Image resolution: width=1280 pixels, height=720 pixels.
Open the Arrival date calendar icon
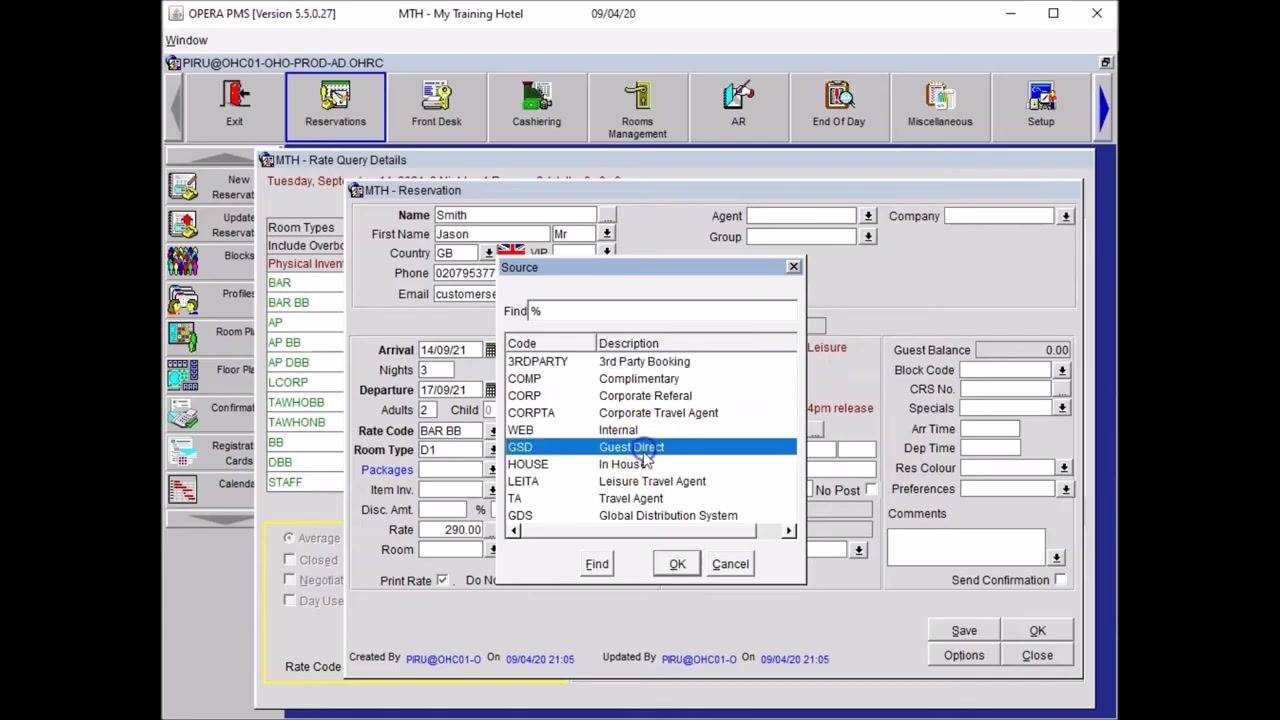tap(490, 351)
